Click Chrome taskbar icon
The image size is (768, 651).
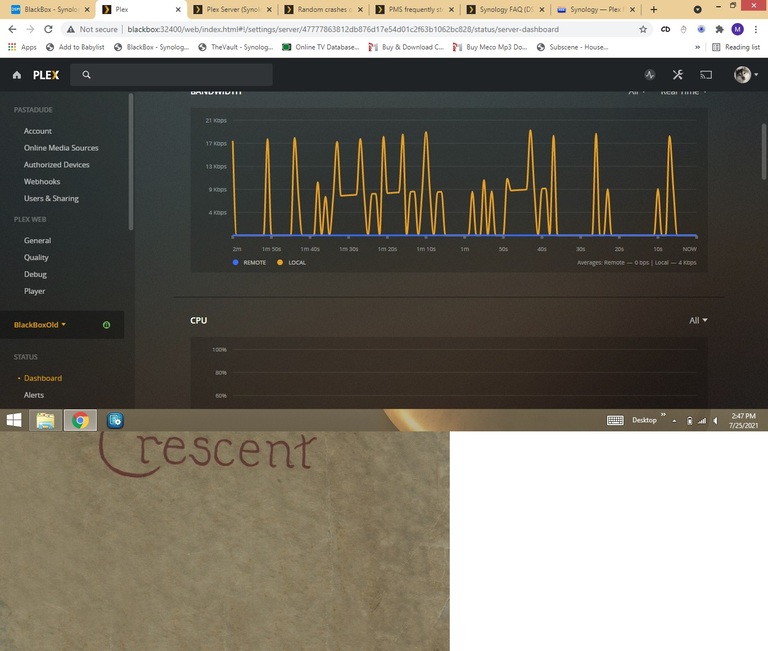point(80,420)
